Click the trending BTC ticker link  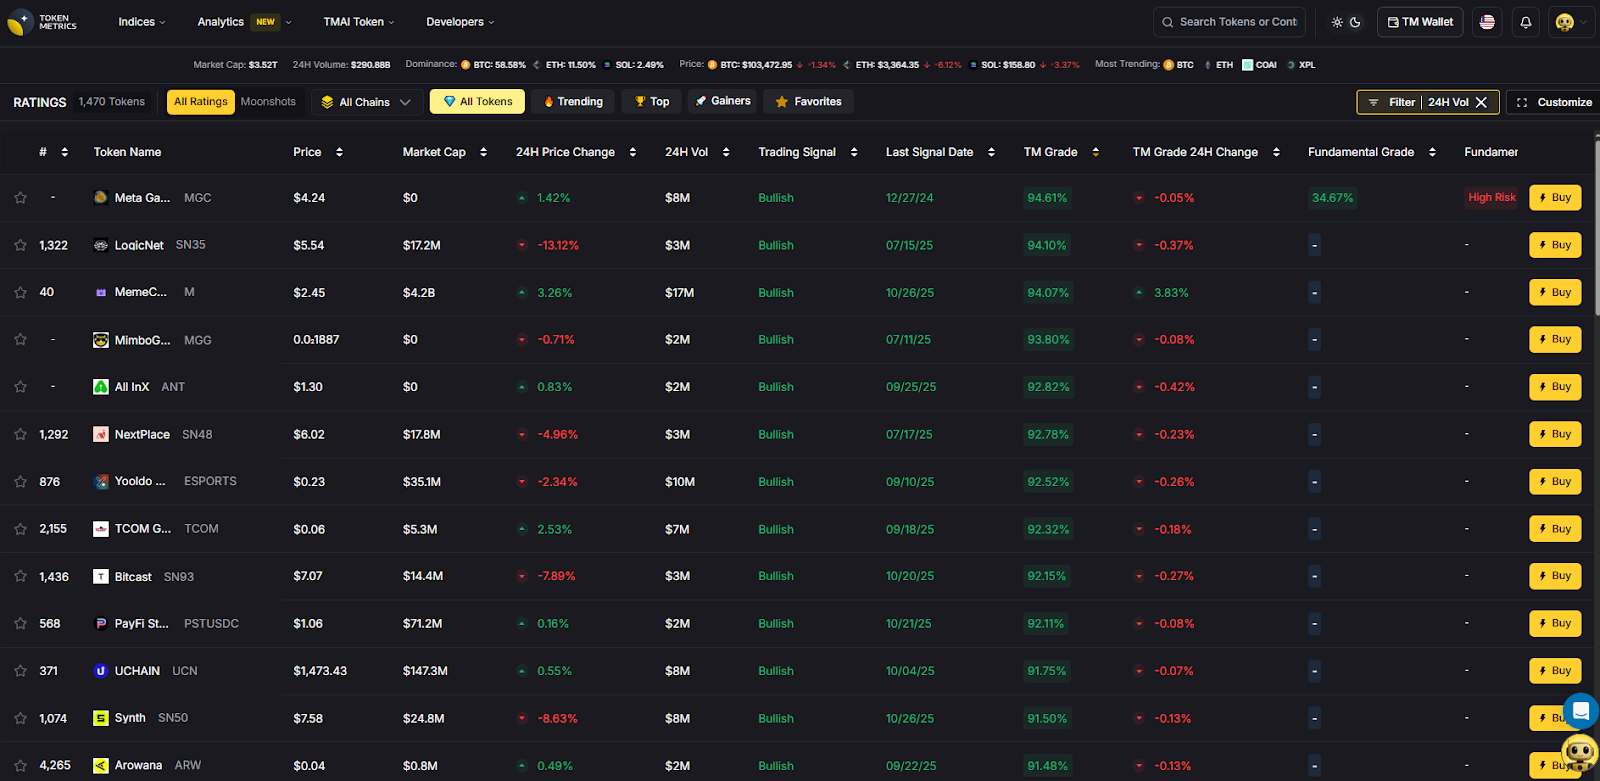click(x=1178, y=65)
